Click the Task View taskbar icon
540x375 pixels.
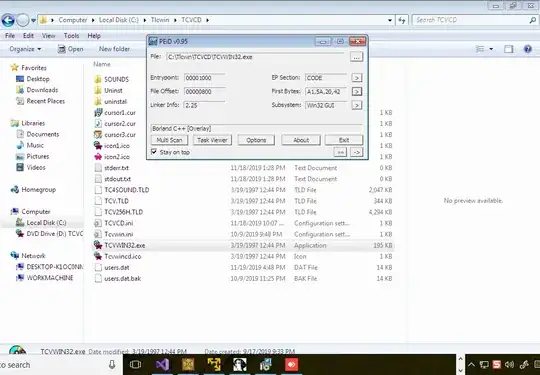tap(135, 365)
